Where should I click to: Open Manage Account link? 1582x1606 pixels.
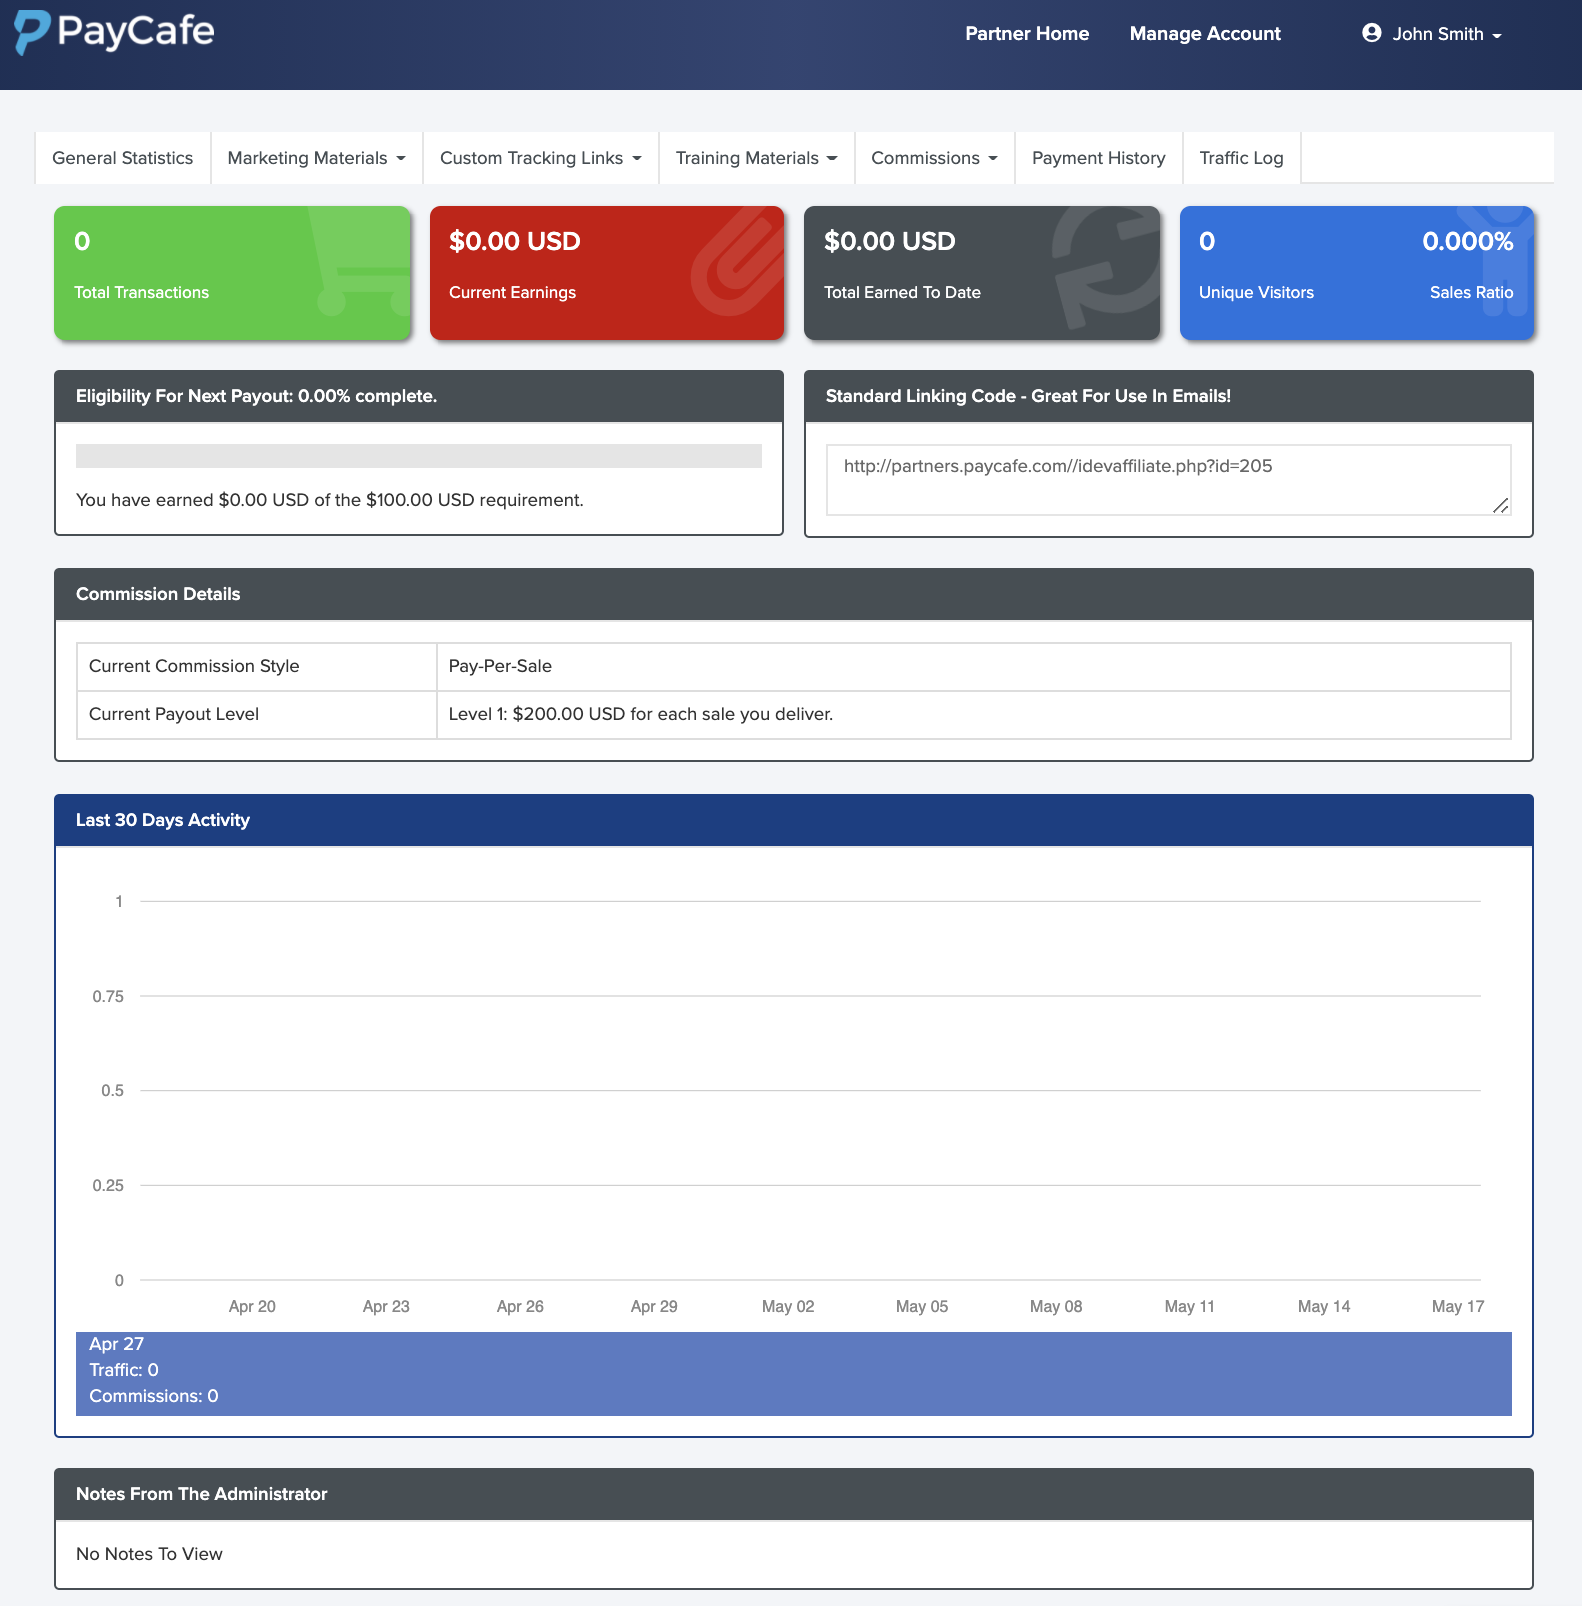coord(1205,34)
